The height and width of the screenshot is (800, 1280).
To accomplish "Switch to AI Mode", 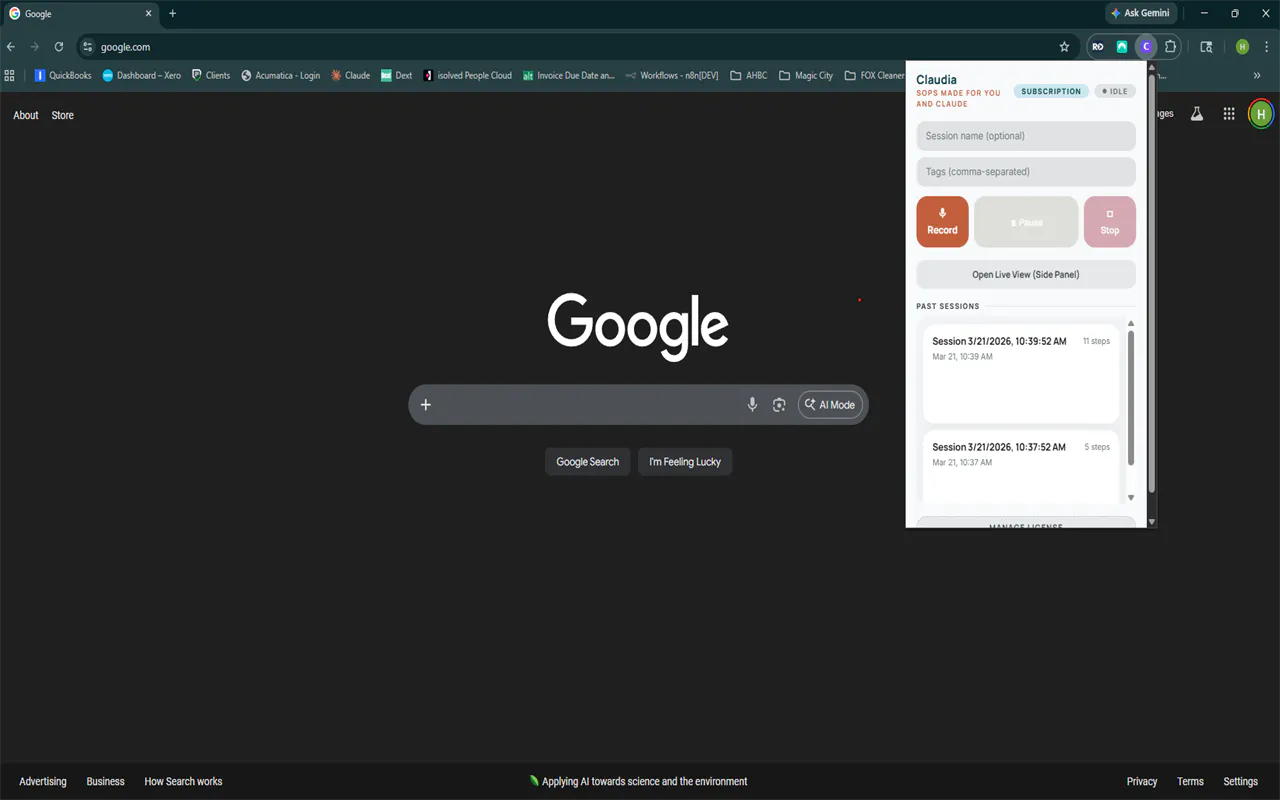I will click(x=830, y=405).
